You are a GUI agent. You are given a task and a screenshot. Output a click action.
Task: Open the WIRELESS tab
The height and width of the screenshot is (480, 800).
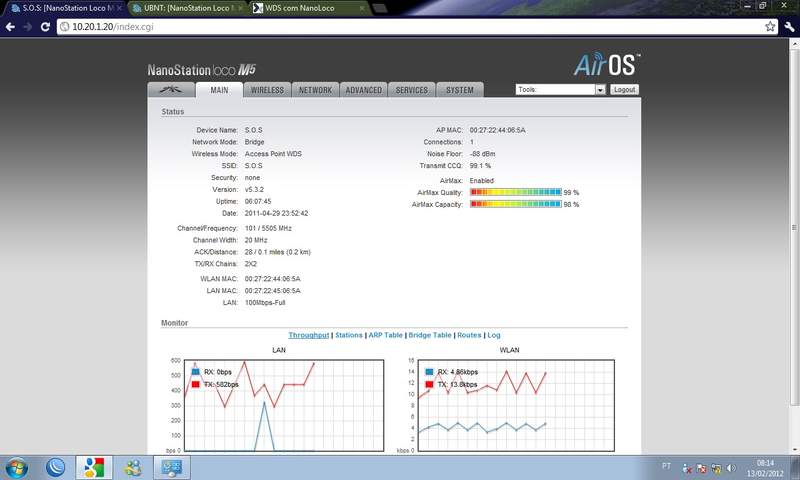tap(267, 90)
